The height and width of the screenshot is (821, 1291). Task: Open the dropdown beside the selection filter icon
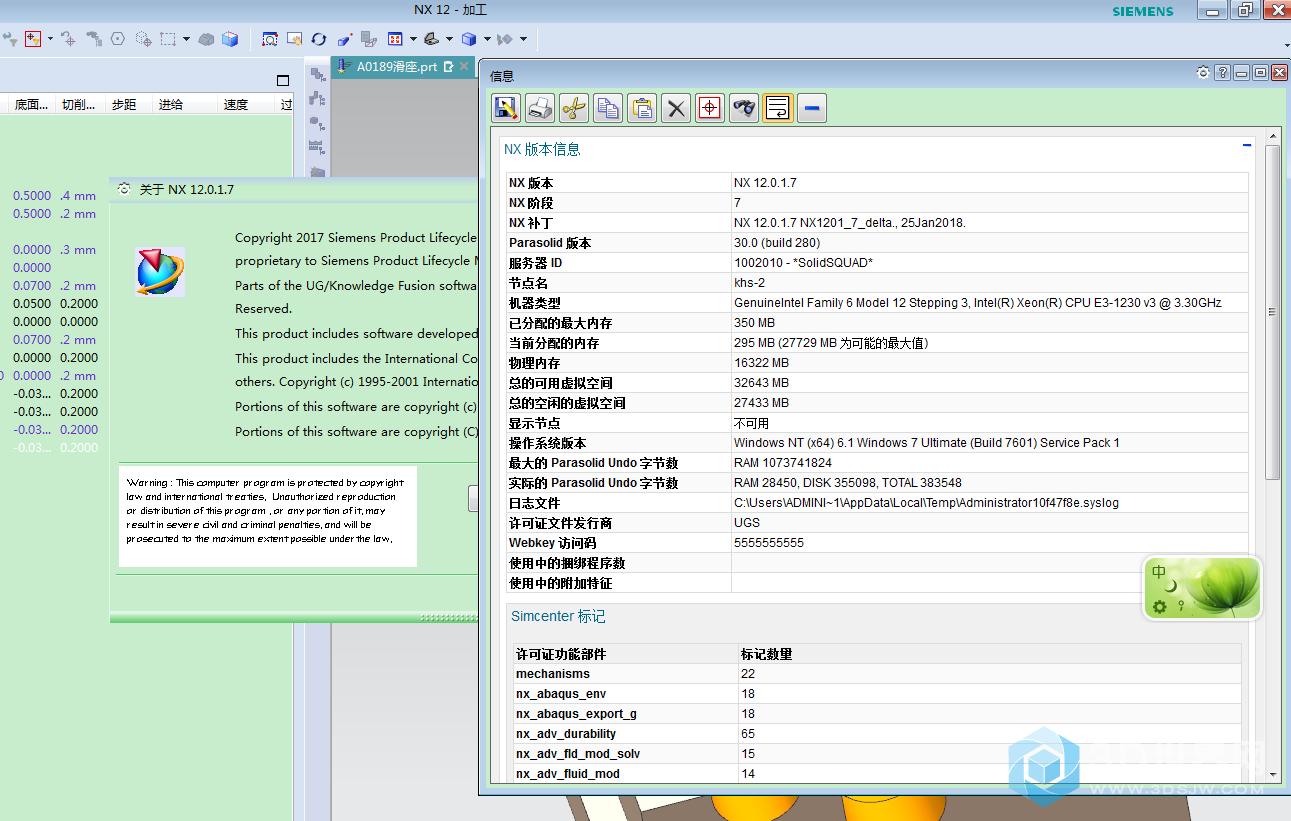49,39
